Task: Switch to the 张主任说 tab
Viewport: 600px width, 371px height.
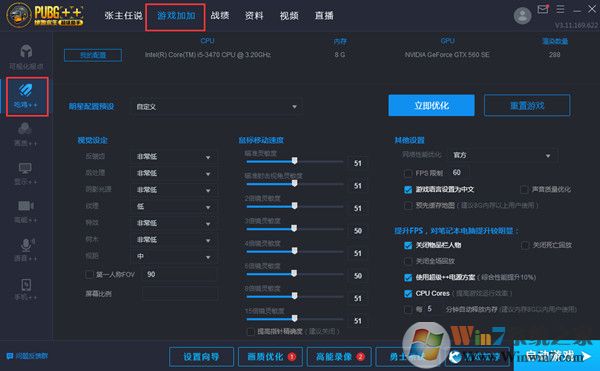Action: (x=123, y=16)
